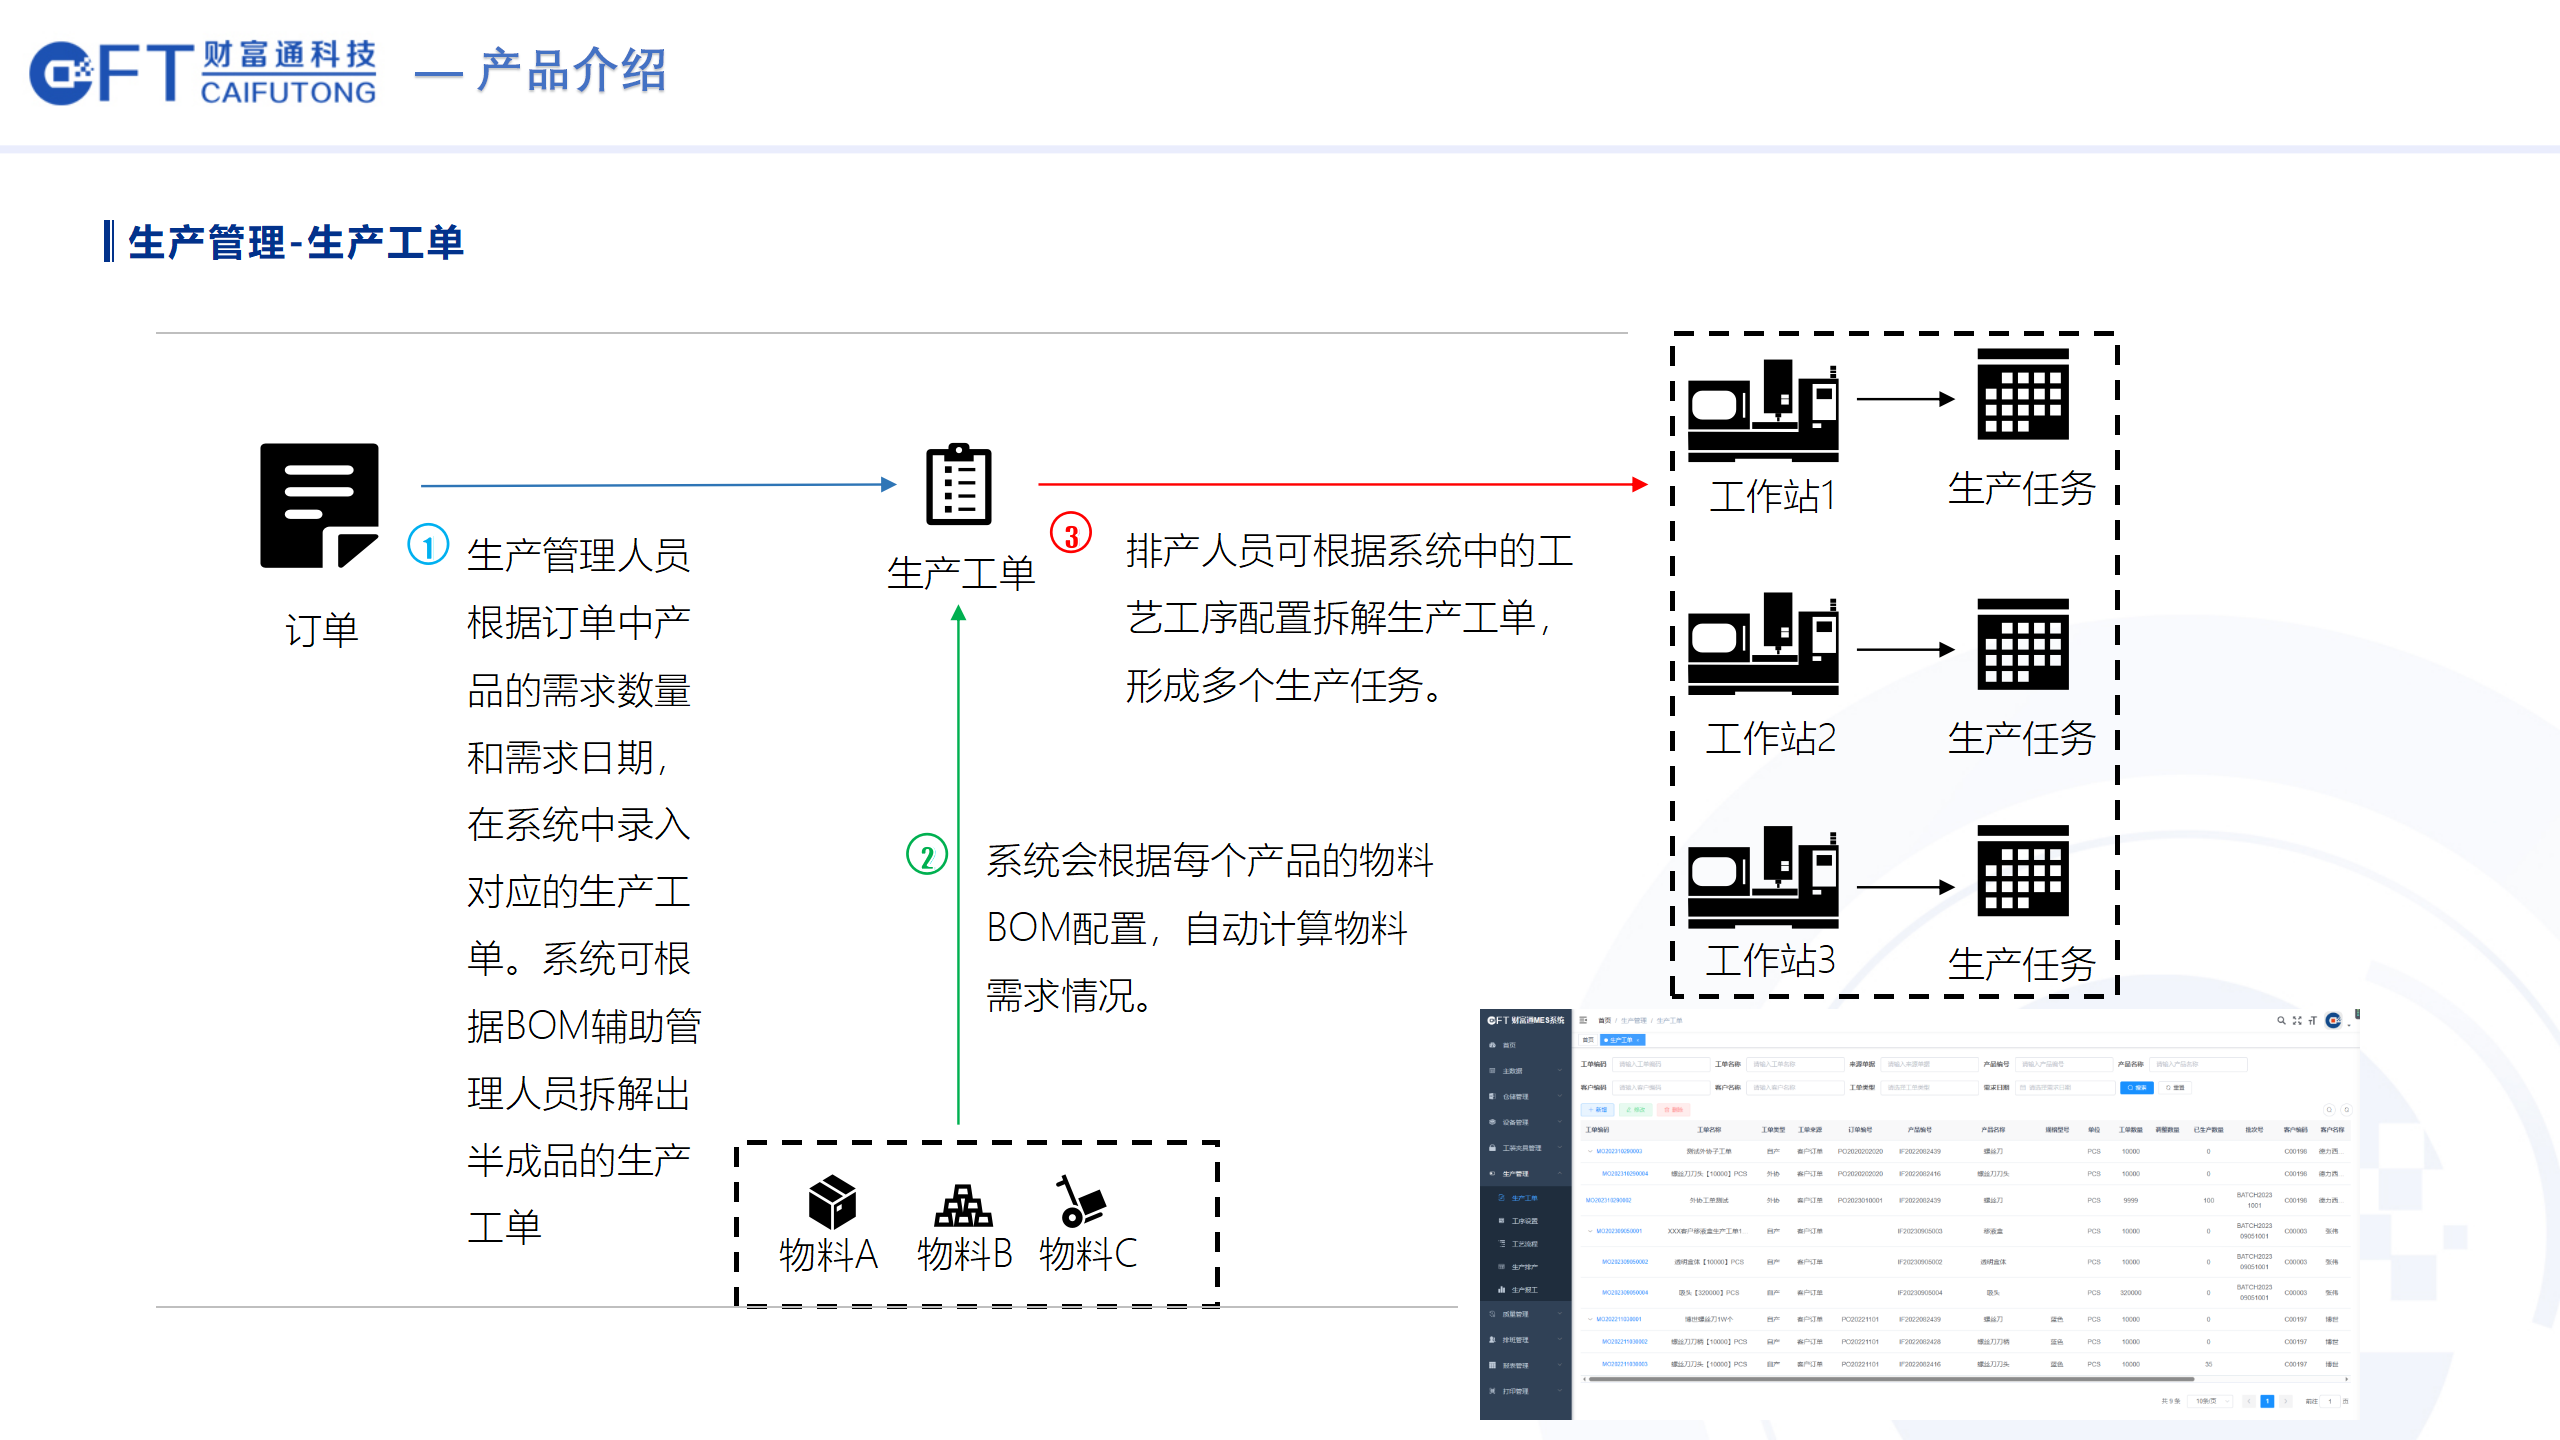Collapse row MO202309050001

coord(1590,1231)
